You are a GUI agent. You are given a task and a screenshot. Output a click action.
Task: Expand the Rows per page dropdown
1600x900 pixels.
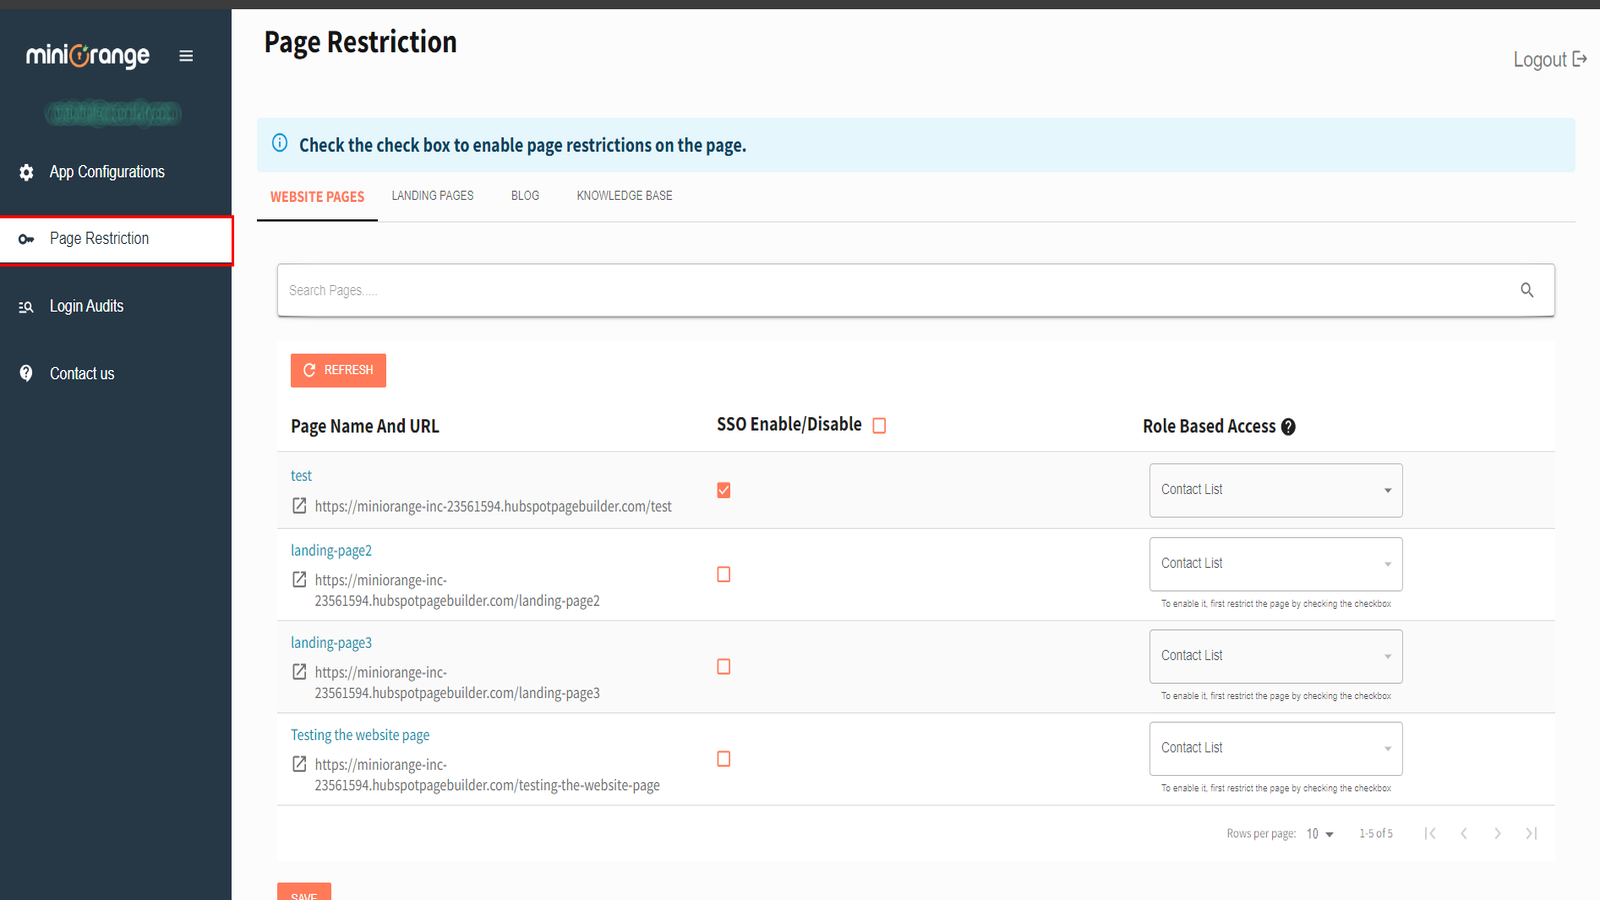tap(1319, 833)
